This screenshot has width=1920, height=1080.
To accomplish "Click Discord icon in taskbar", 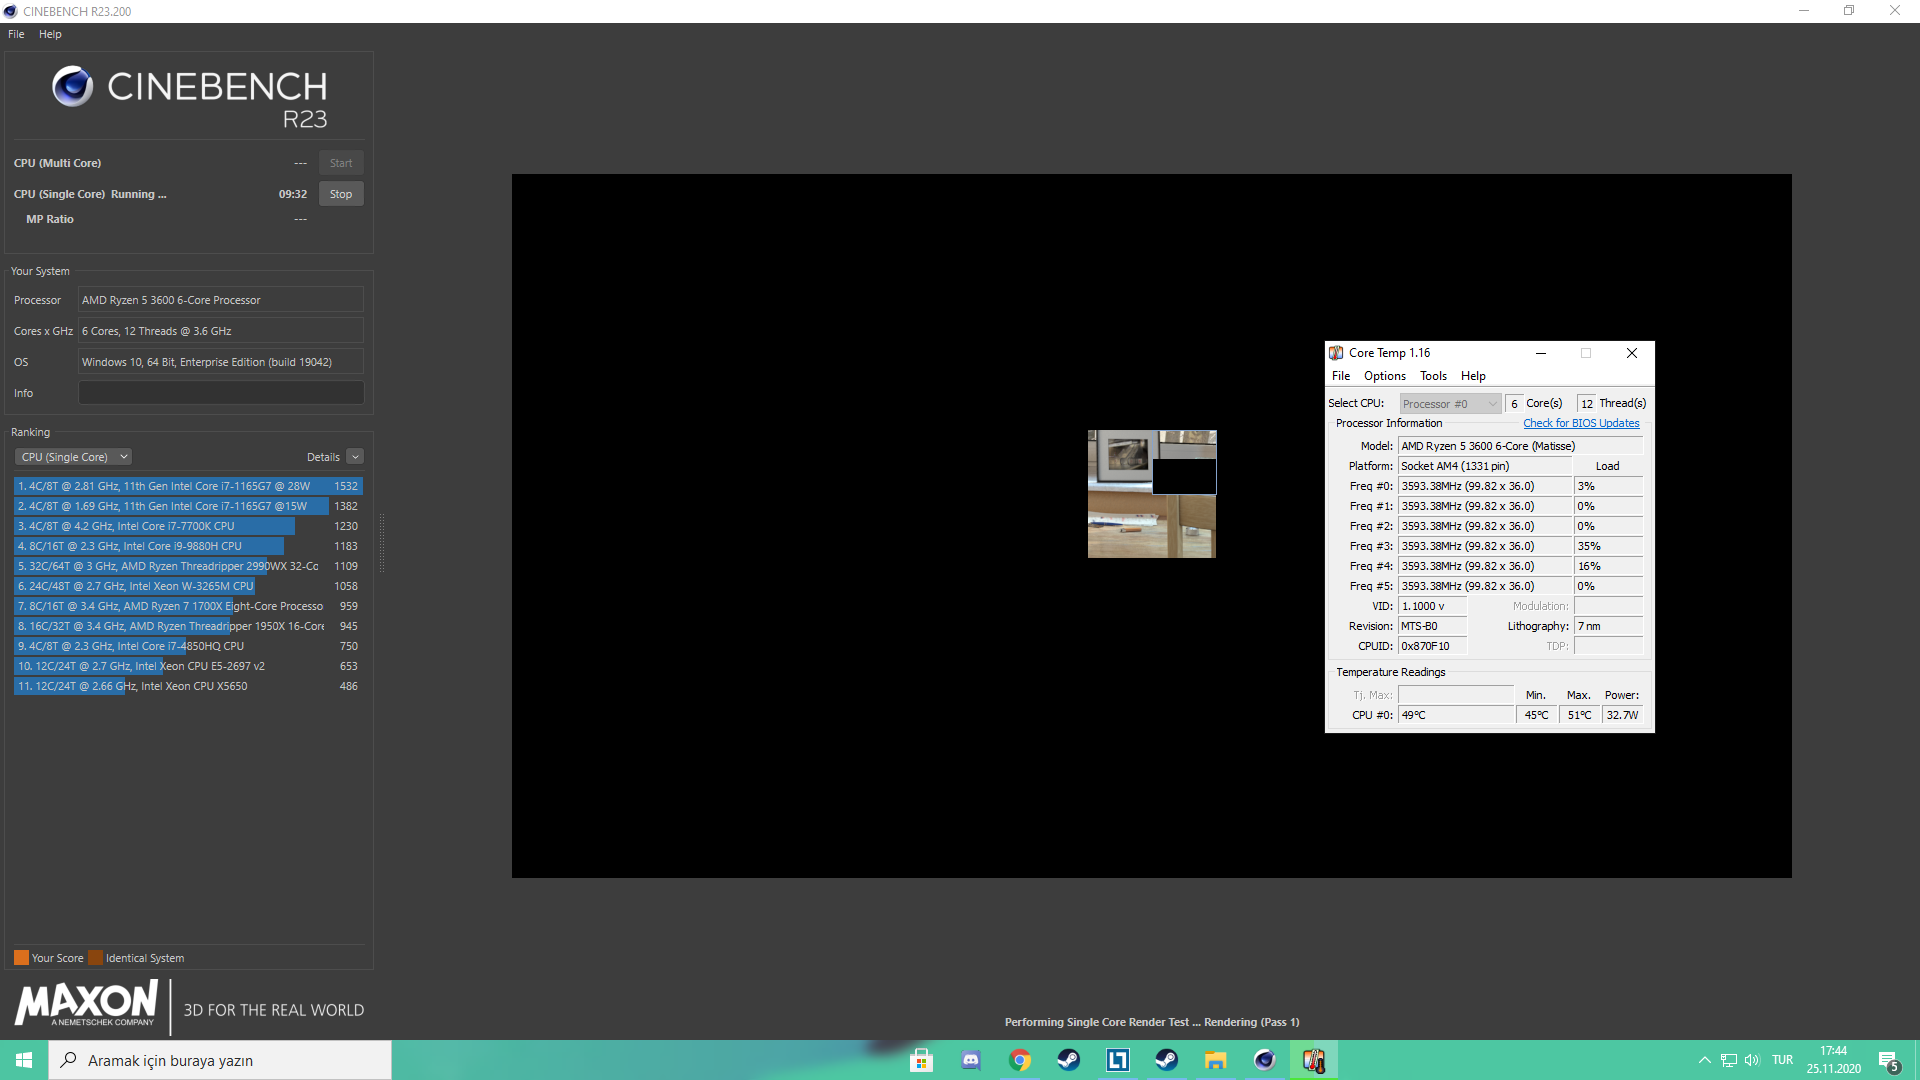I will click(971, 1060).
